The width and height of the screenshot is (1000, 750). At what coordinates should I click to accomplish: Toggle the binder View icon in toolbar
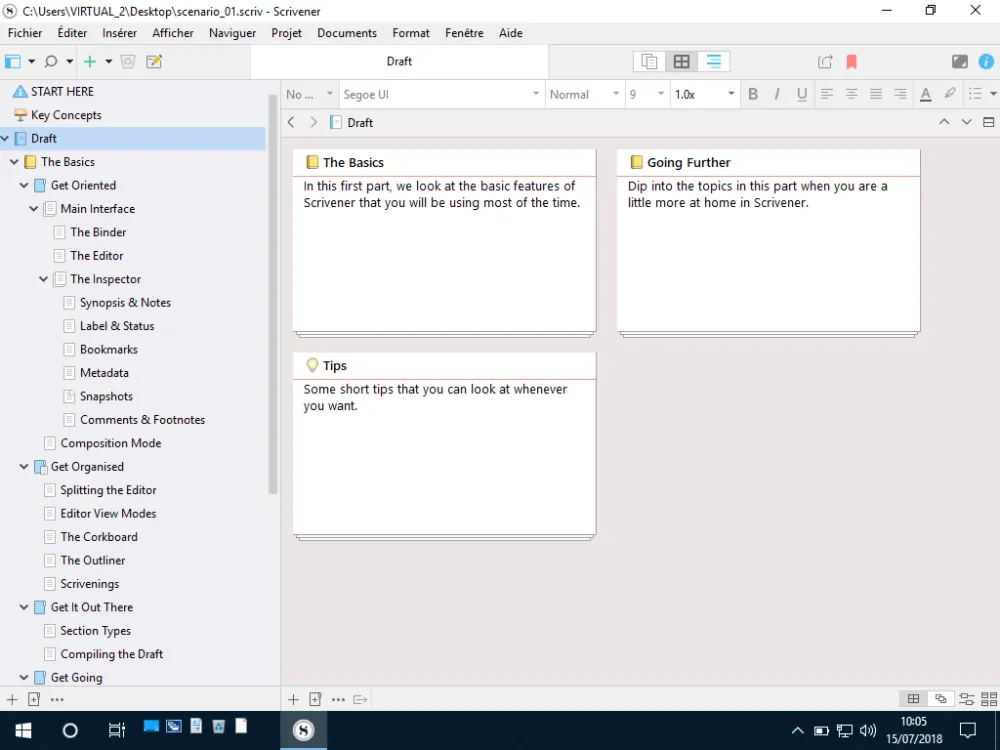pos(13,62)
